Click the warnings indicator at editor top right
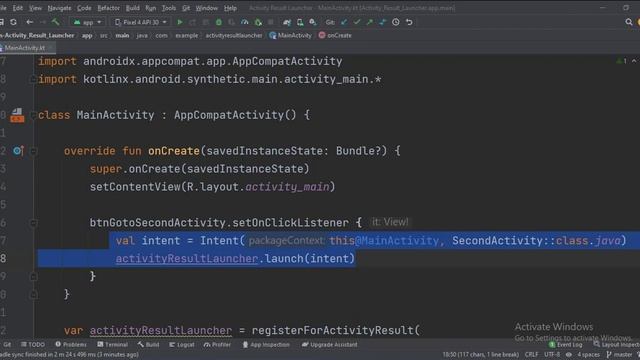The height and width of the screenshot is (360, 640). (x=623, y=61)
